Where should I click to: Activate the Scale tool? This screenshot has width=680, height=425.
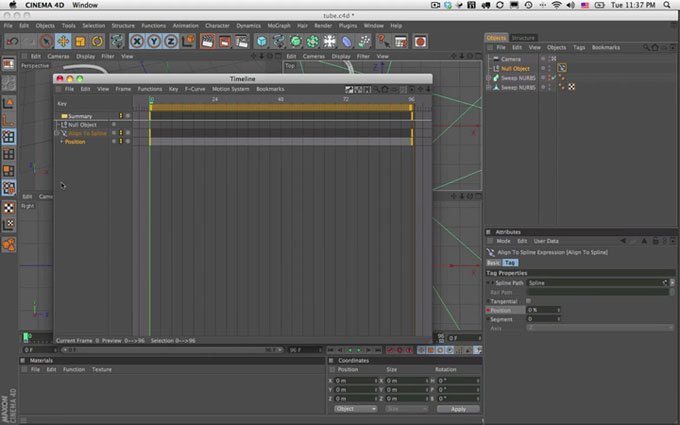coord(80,42)
